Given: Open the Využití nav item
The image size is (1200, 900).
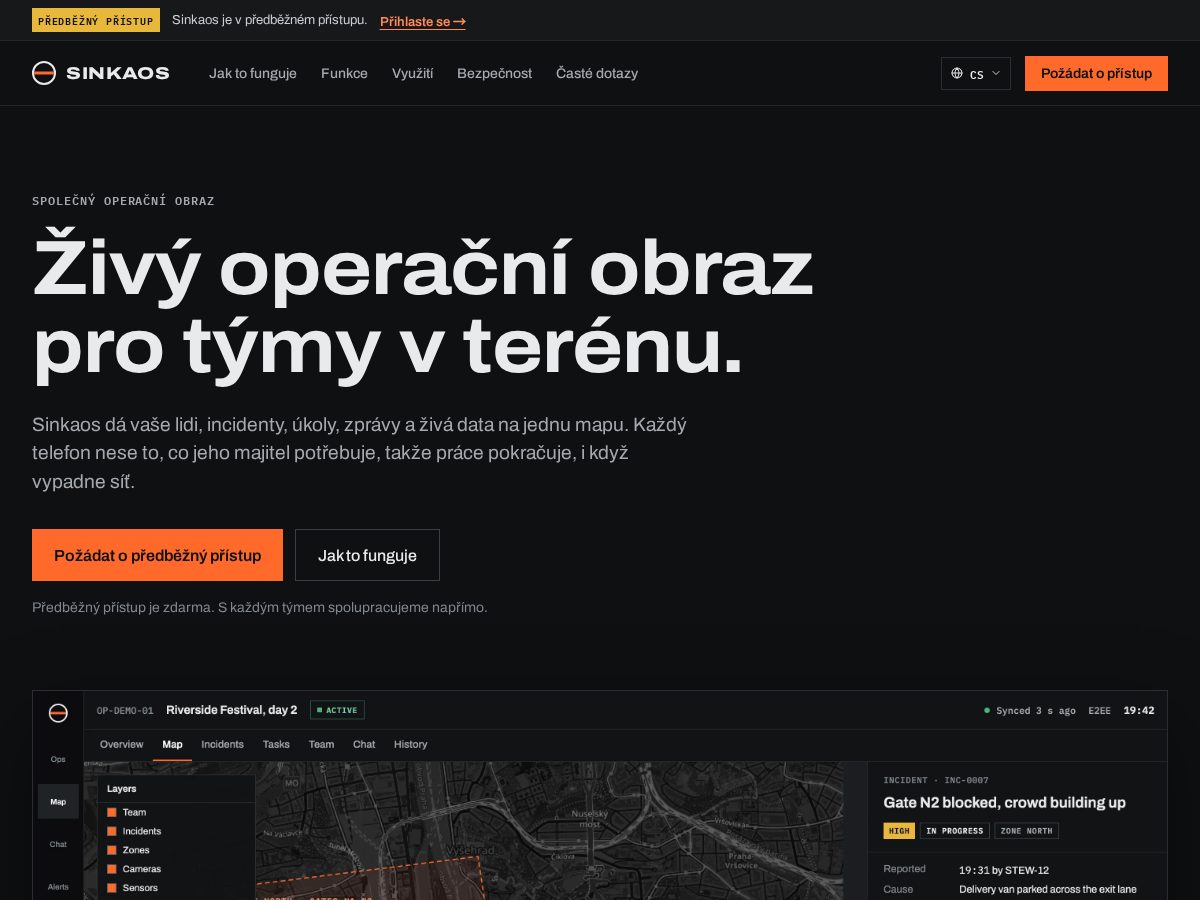Looking at the screenshot, I should coord(412,74).
